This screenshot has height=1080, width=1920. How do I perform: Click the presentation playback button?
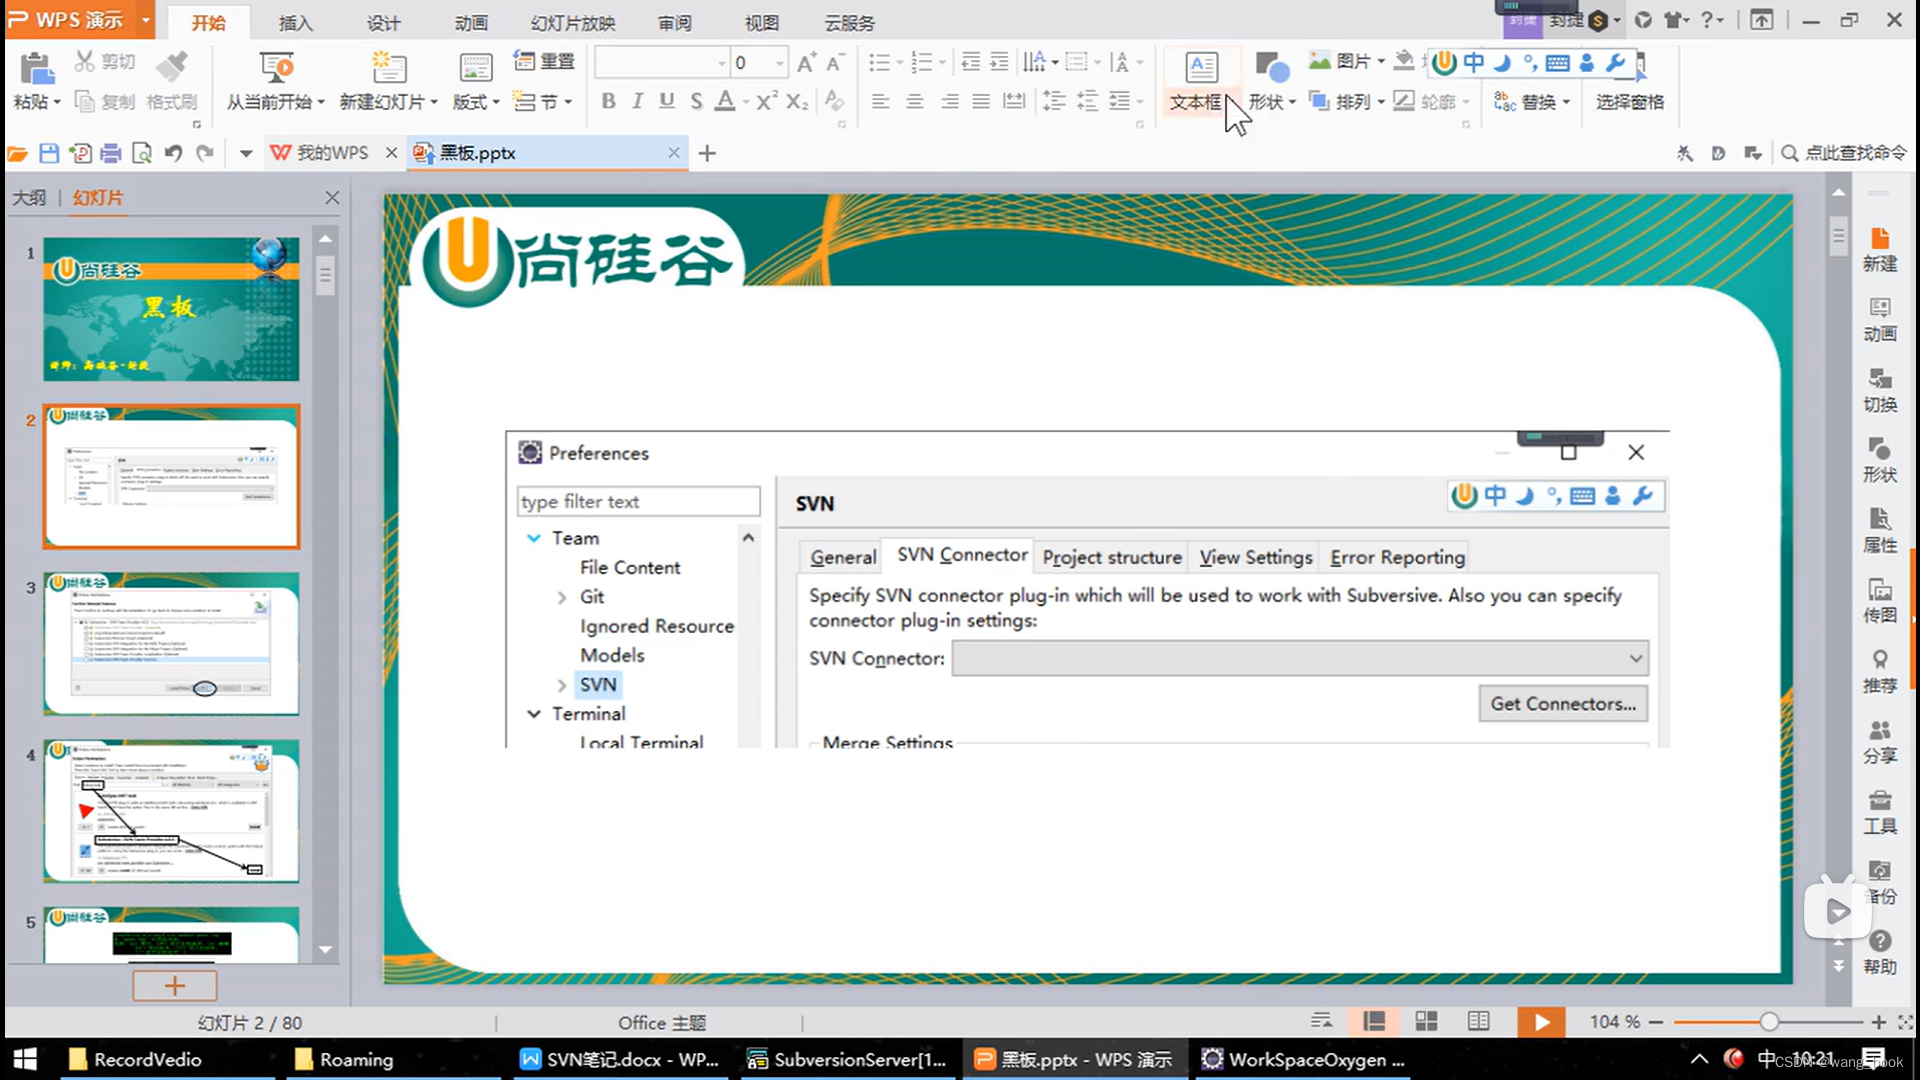[x=1538, y=1022]
